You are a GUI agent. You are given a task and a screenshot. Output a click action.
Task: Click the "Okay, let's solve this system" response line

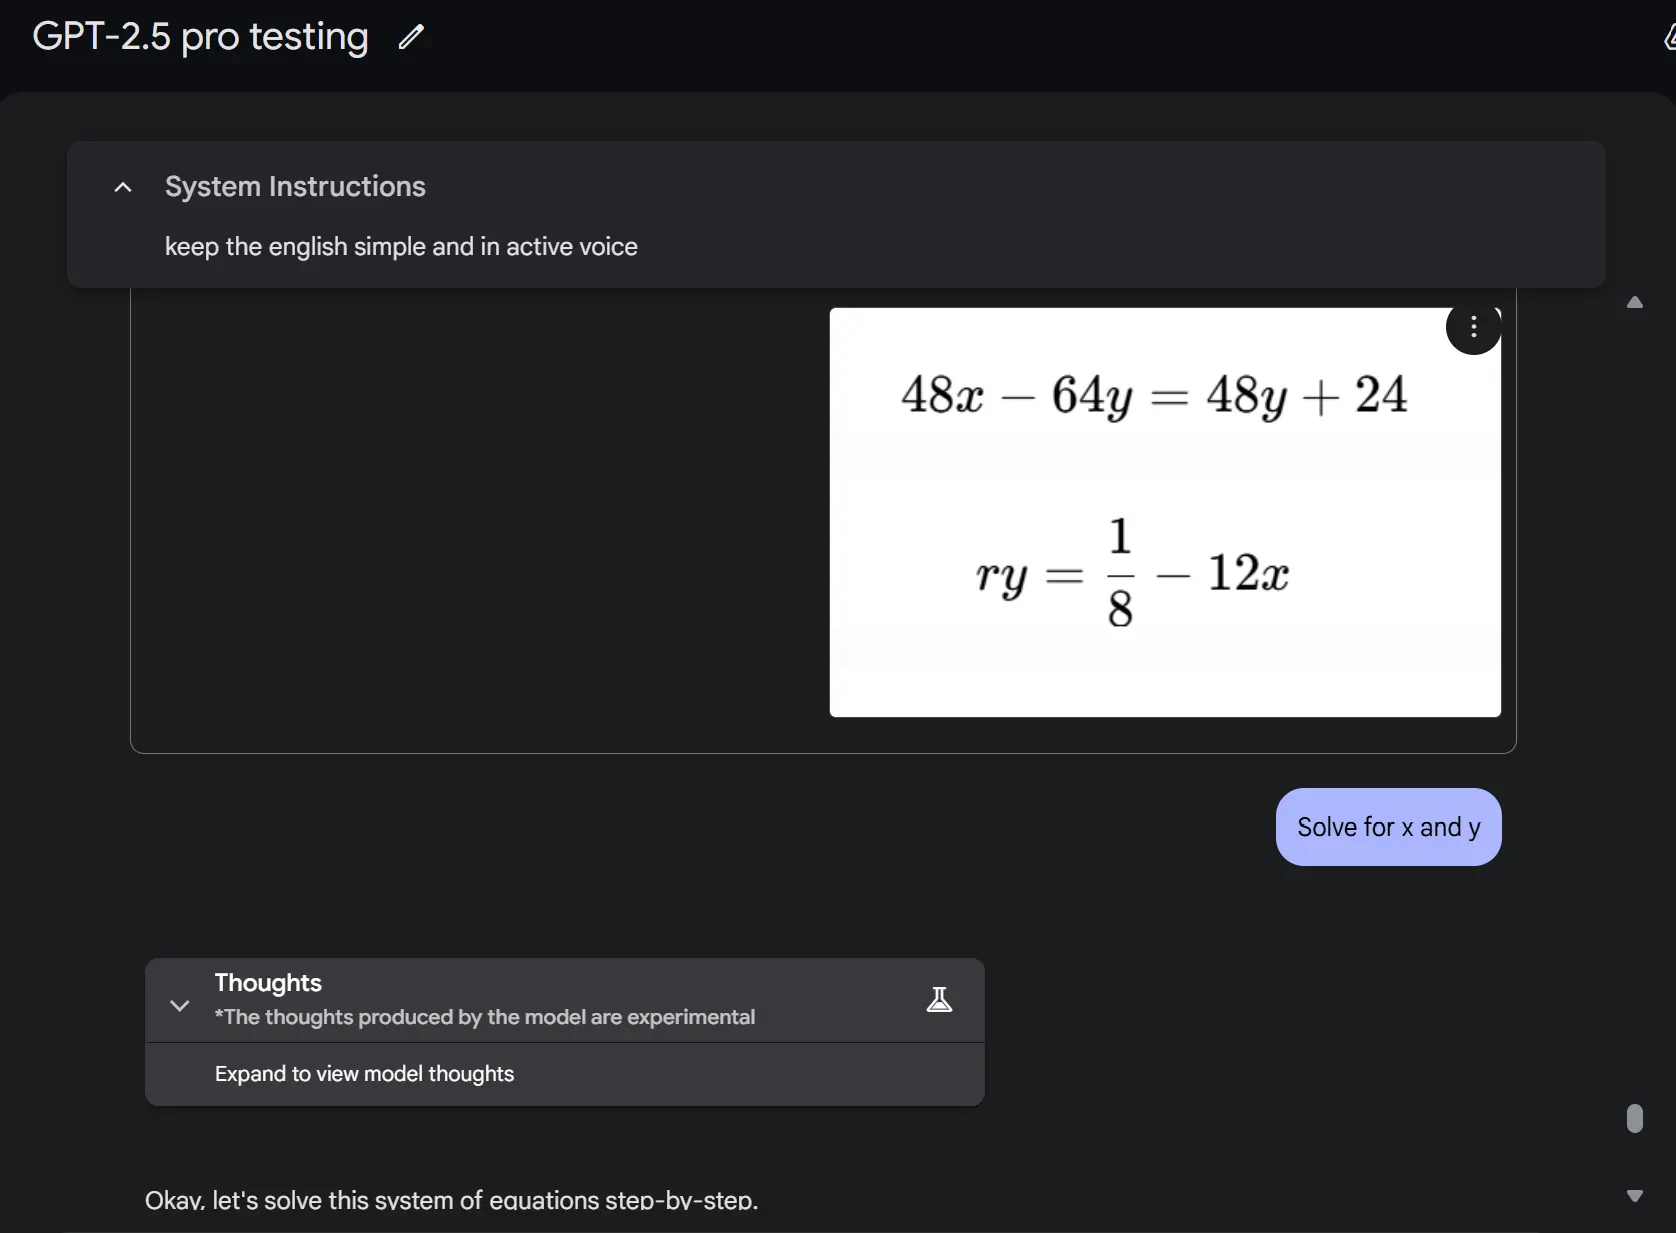[x=452, y=1200]
